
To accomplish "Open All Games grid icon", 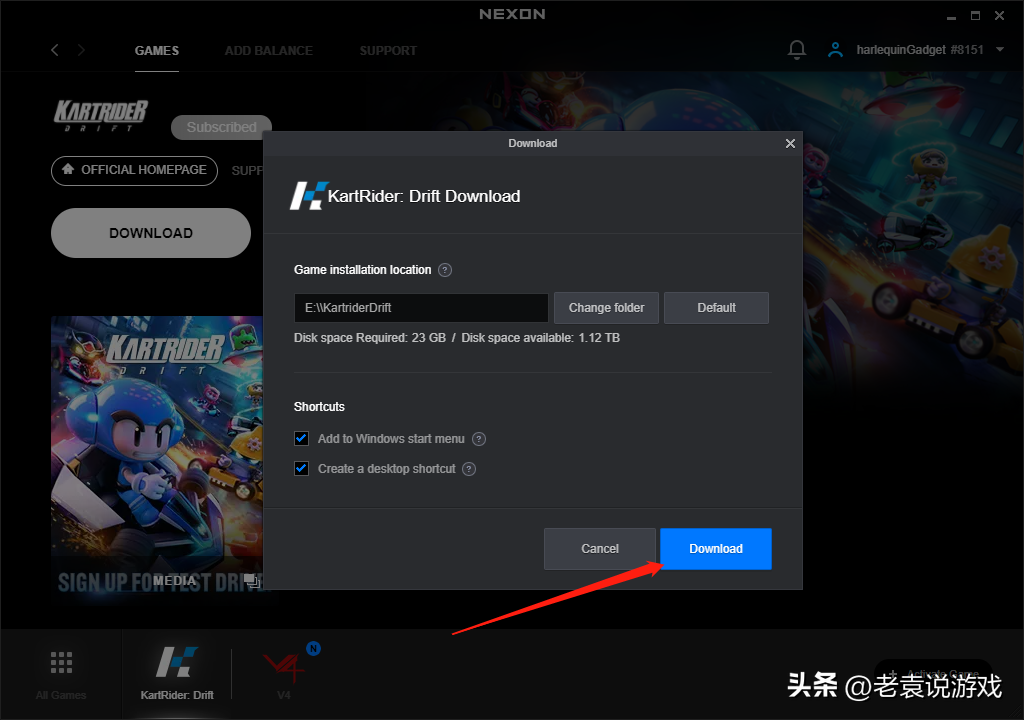I will click(x=61, y=663).
